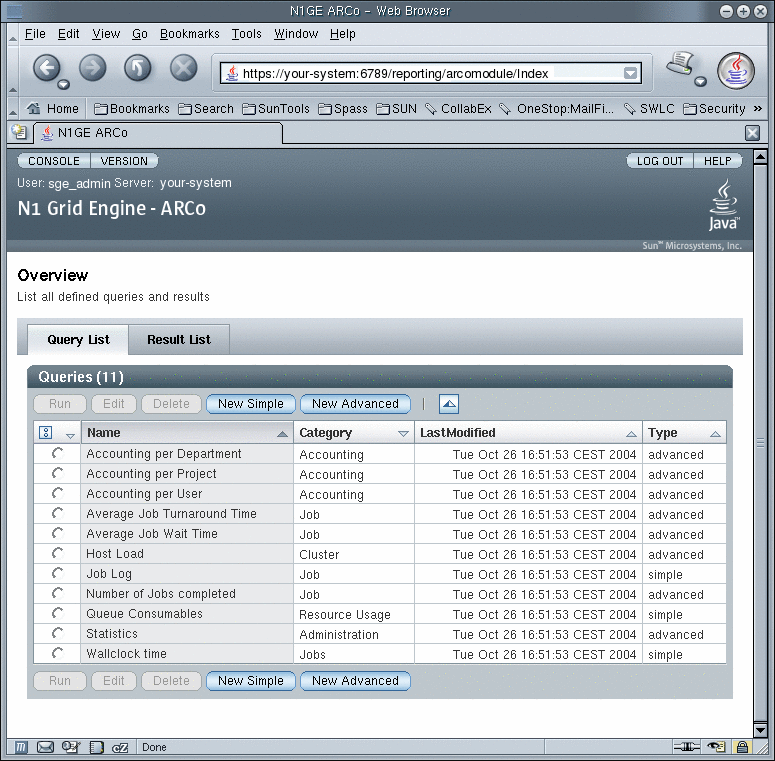
Task: Click the Print icon in the toolbar
Action: click(x=680, y=63)
